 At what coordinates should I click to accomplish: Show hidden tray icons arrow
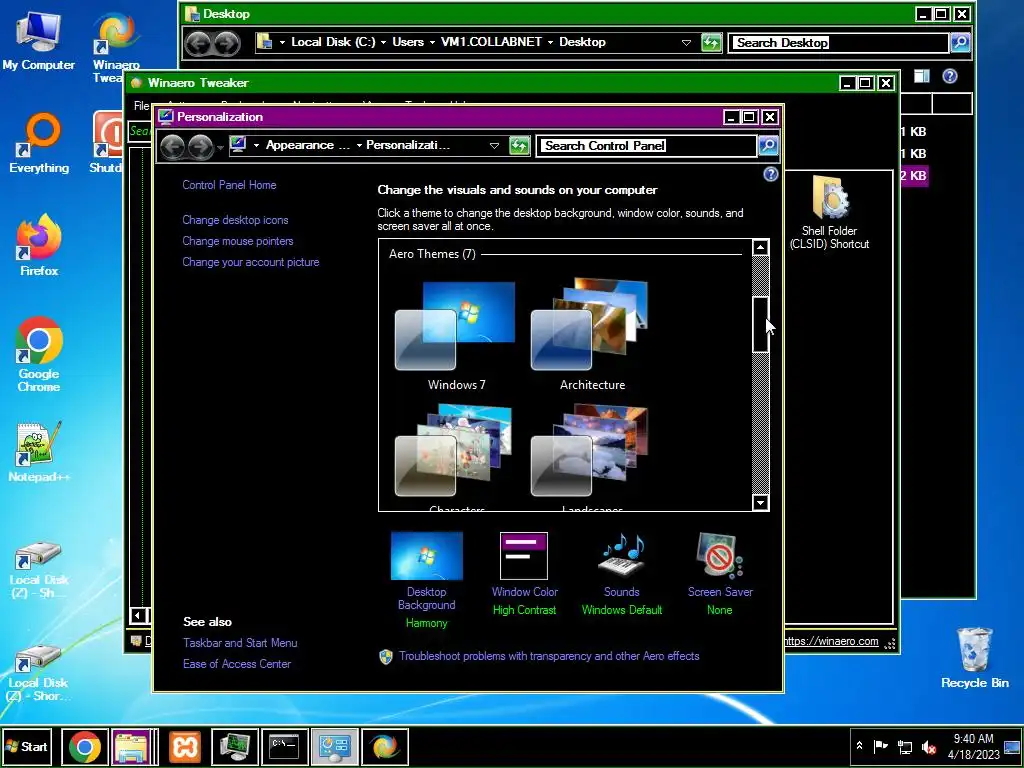pyautogui.click(x=860, y=746)
